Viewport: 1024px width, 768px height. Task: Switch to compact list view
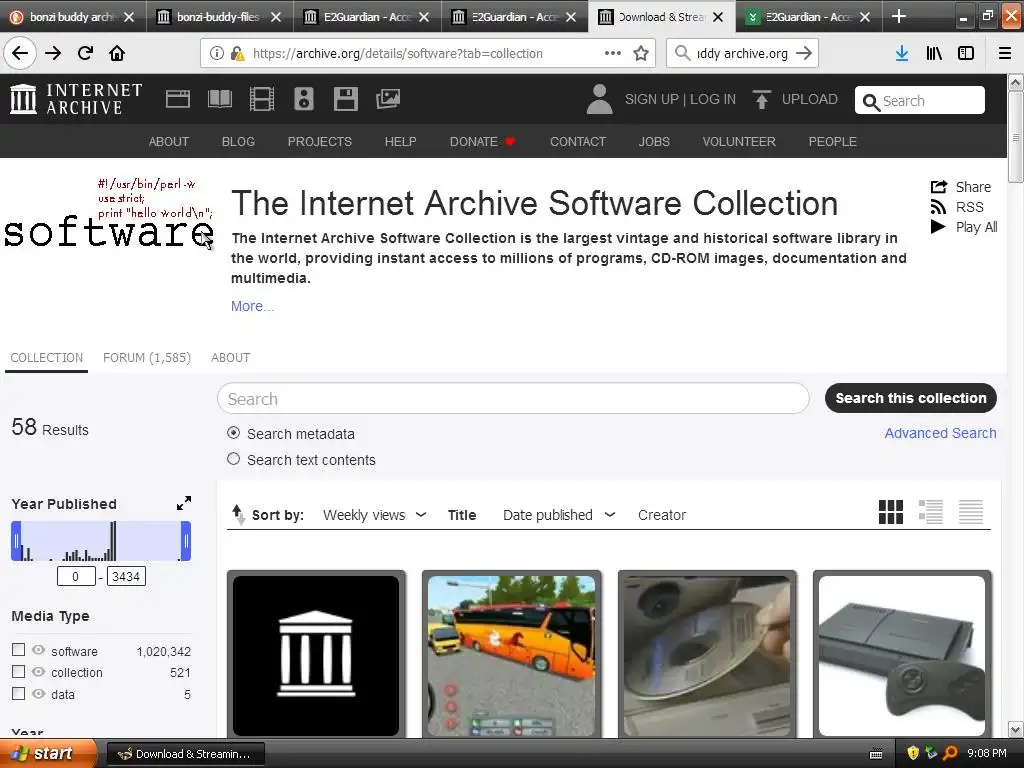pos(970,512)
